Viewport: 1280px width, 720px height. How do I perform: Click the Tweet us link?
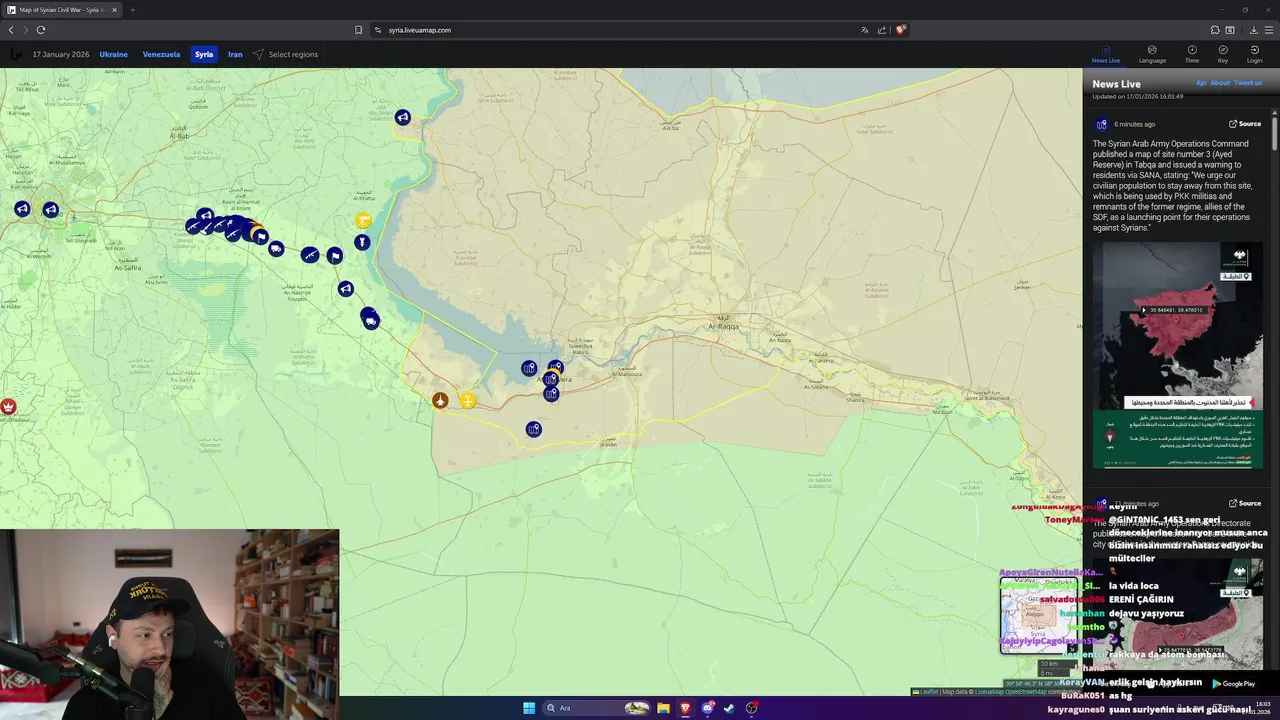tap(1248, 83)
